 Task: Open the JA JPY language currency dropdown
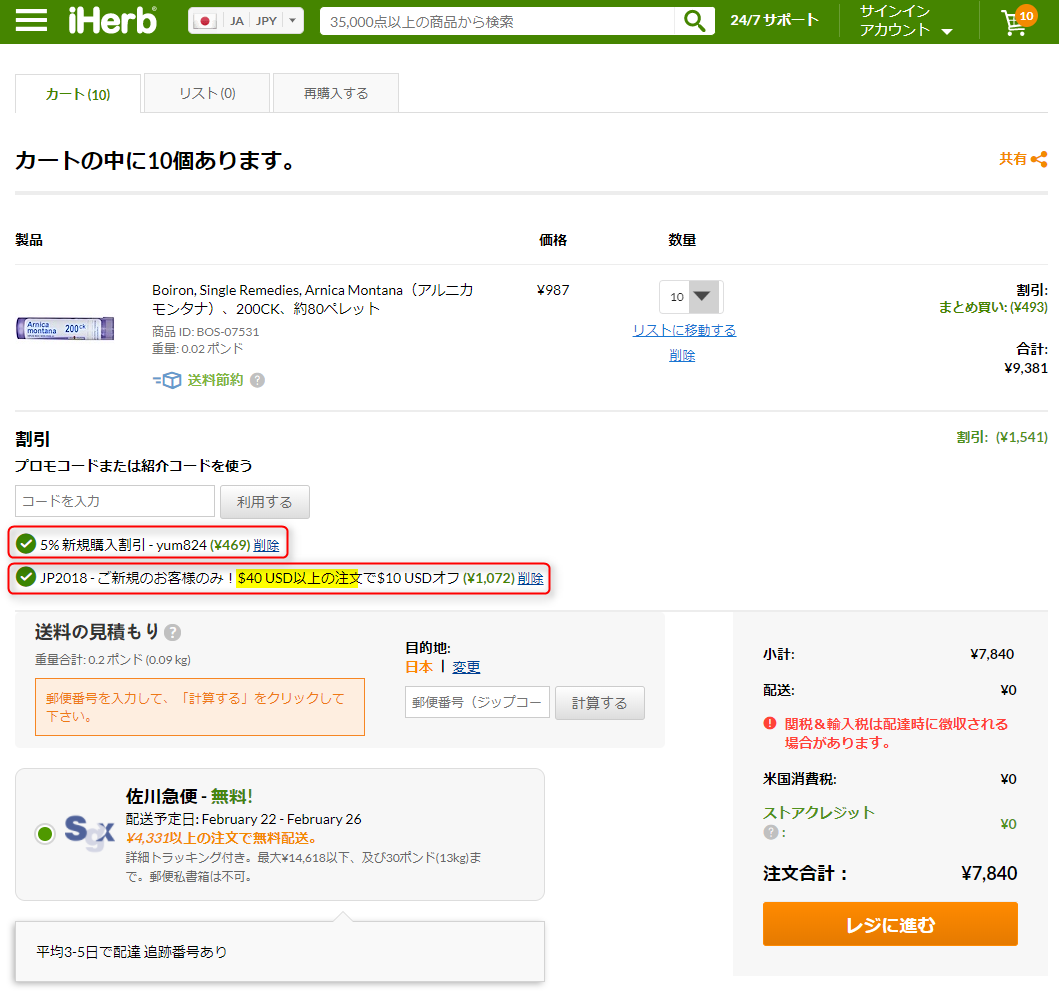click(x=246, y=21)
